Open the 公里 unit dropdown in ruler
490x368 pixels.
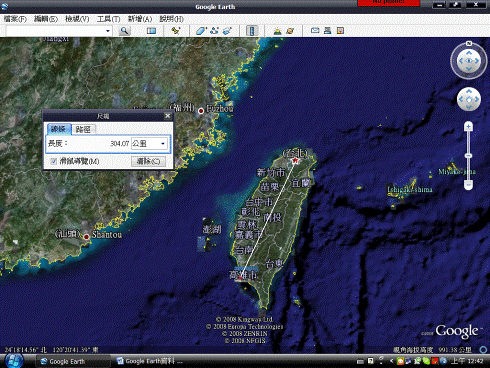click(x=149, y=144)
